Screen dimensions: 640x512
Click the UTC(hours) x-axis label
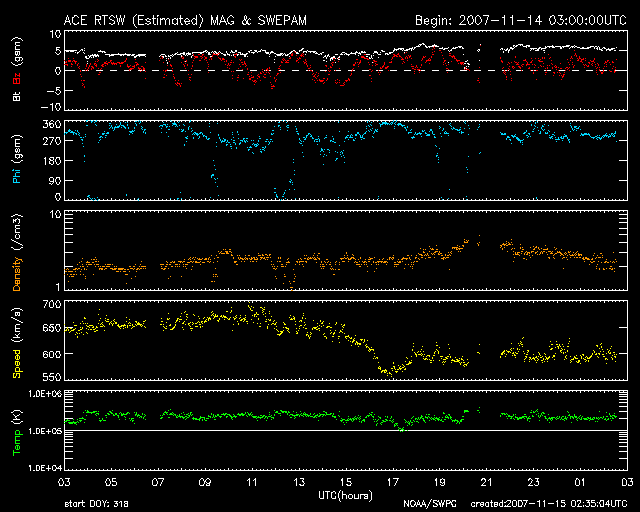(x=346, y=495)
